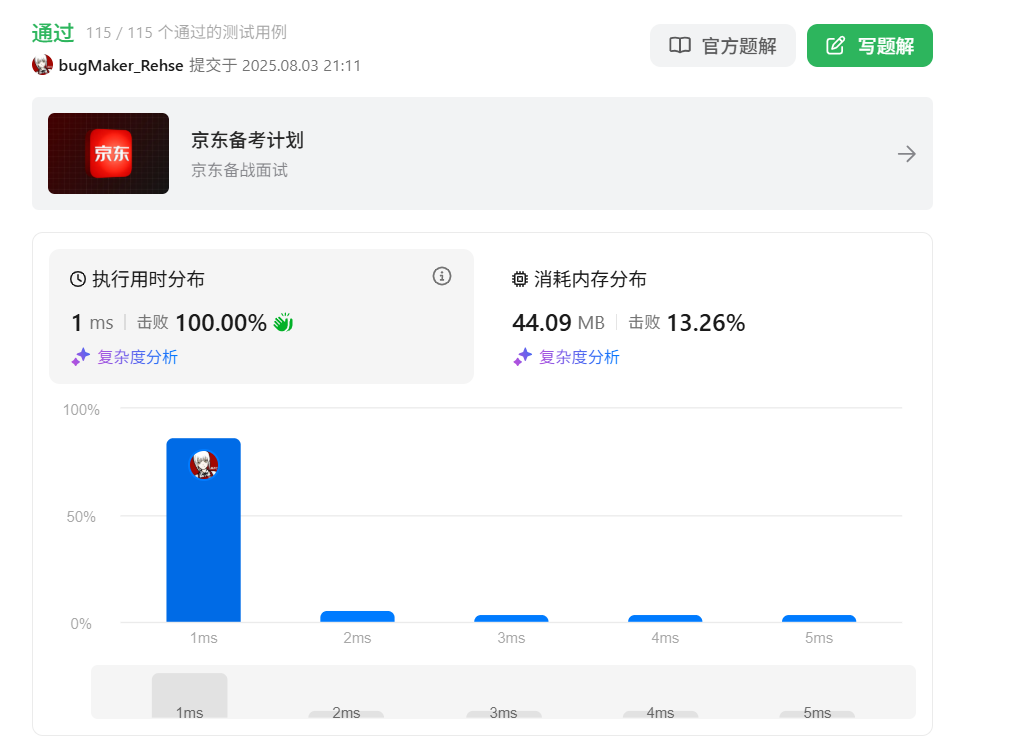The width and height of the screenshot is (1016, 741).
Task: Click the green 写题解 button
Action: click(869, 45)
